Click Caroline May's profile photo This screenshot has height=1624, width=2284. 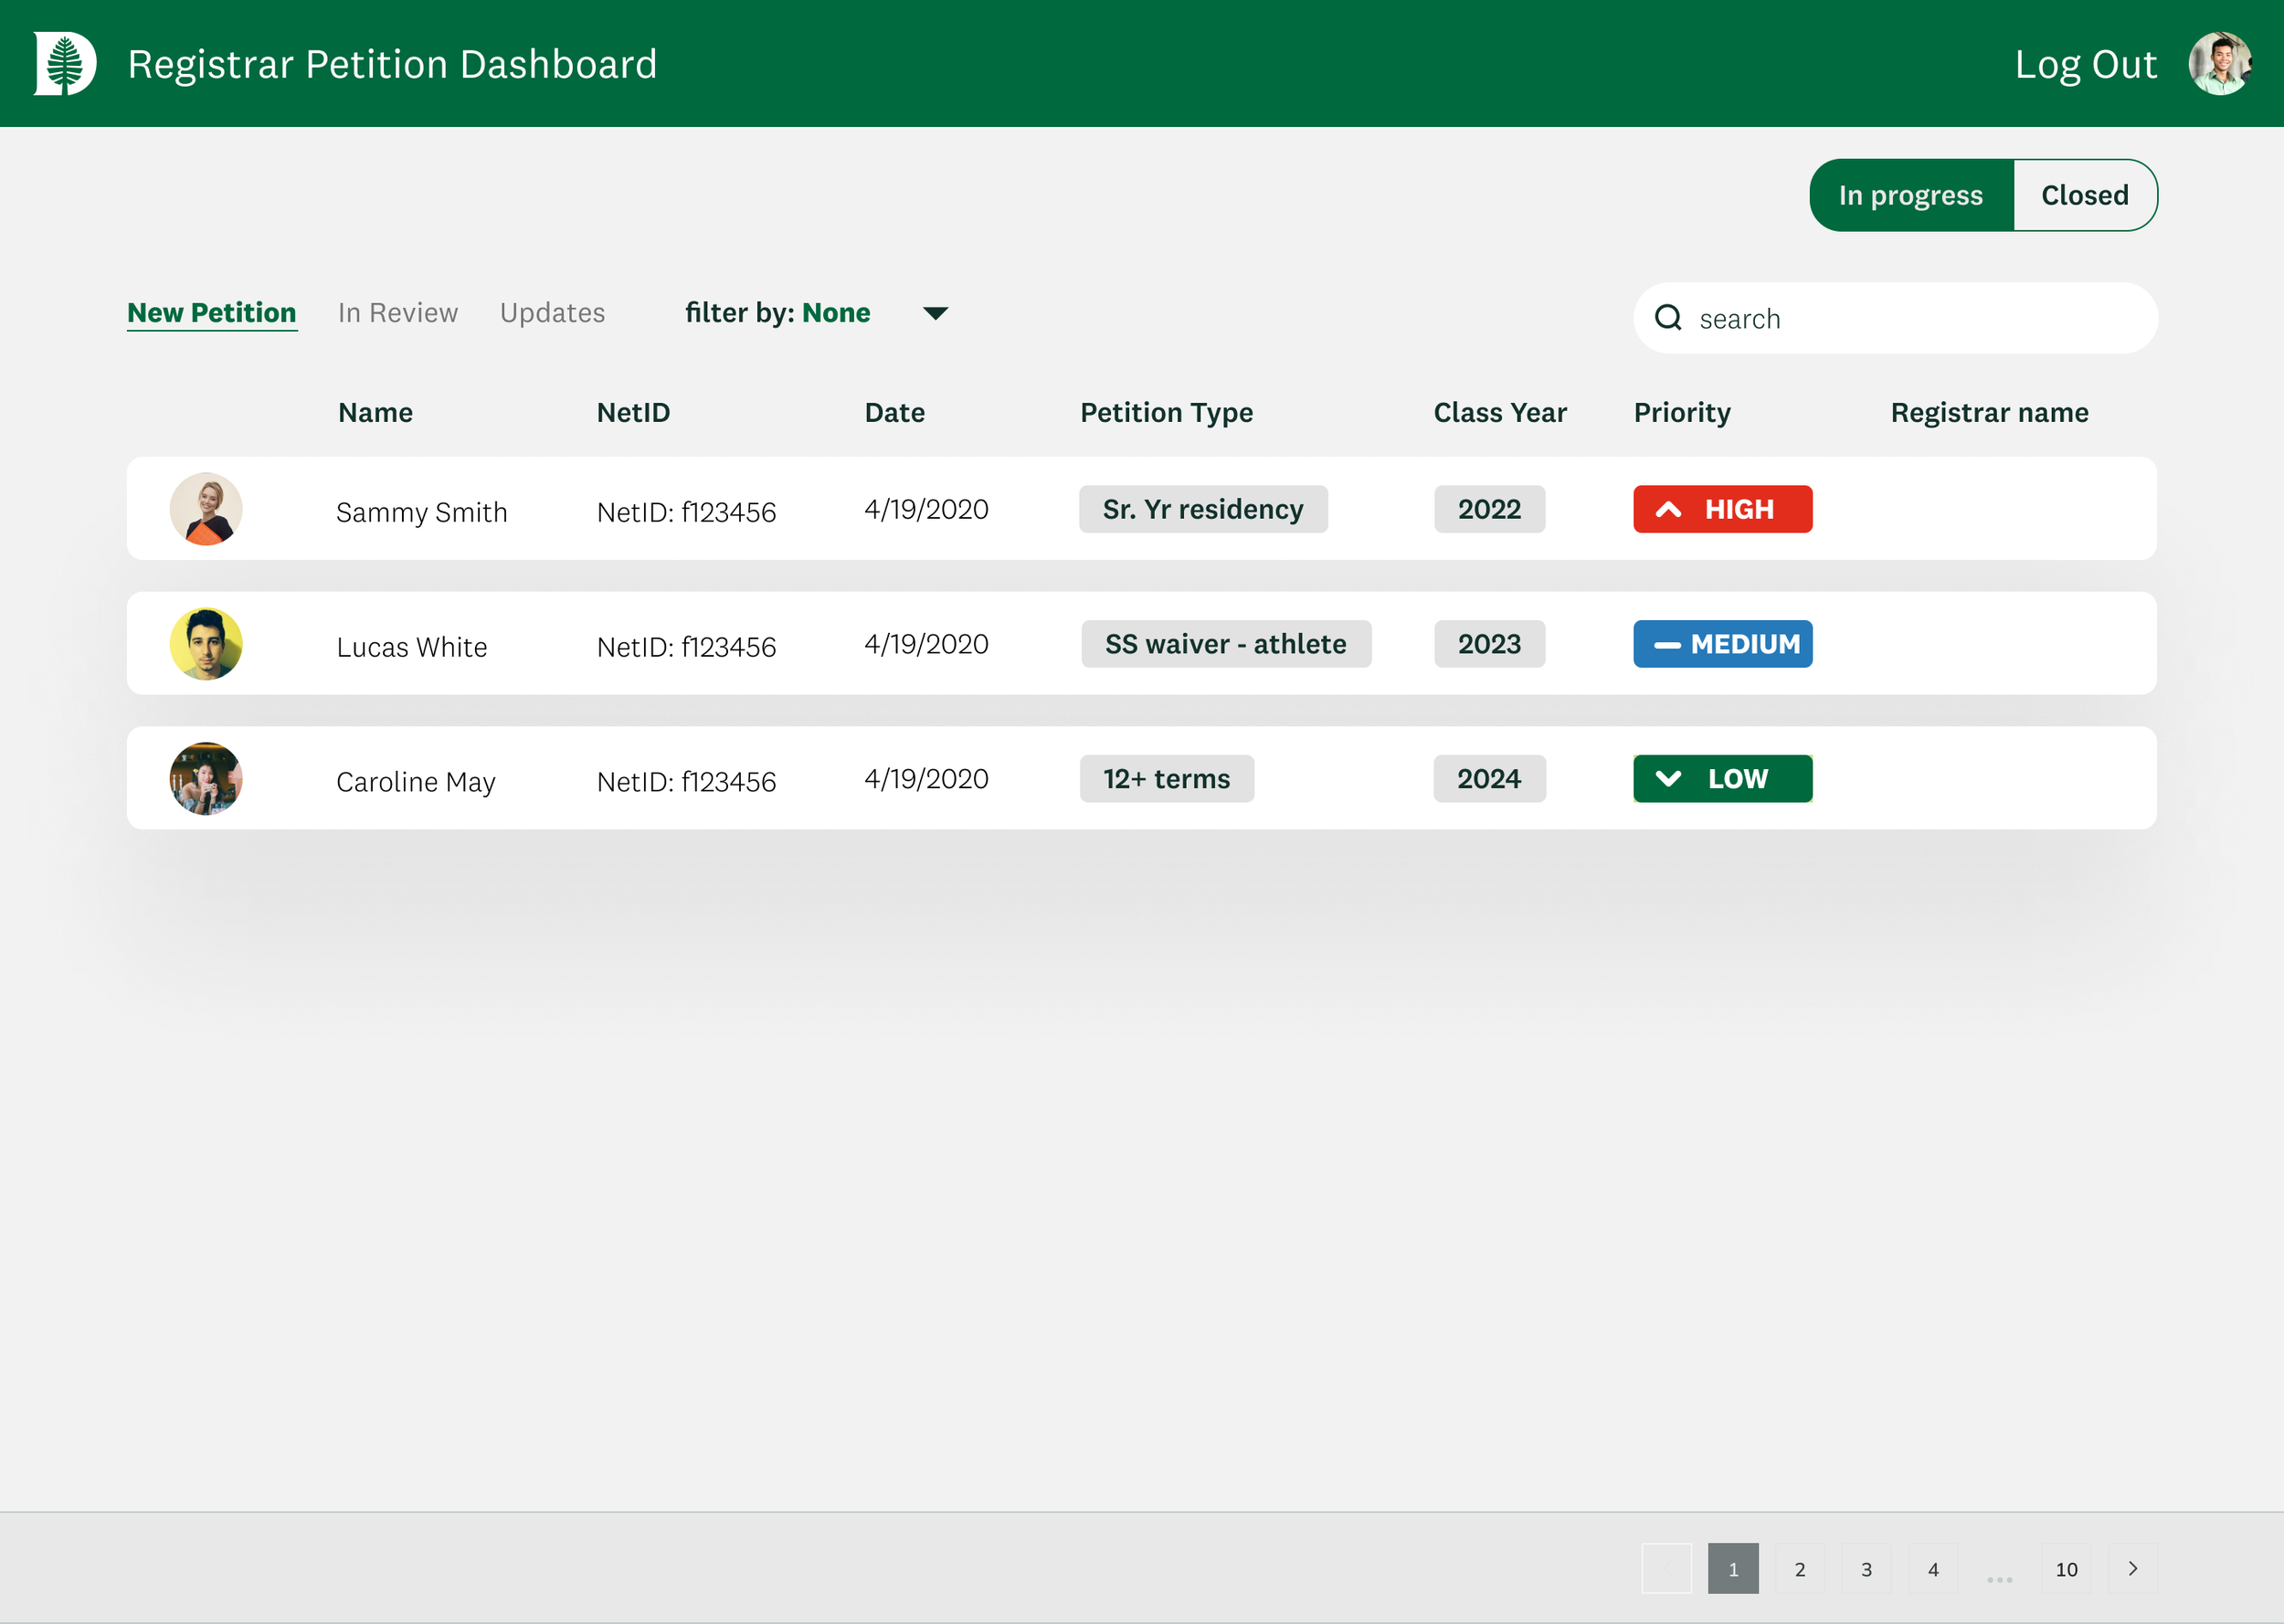(x=206, y=778)
